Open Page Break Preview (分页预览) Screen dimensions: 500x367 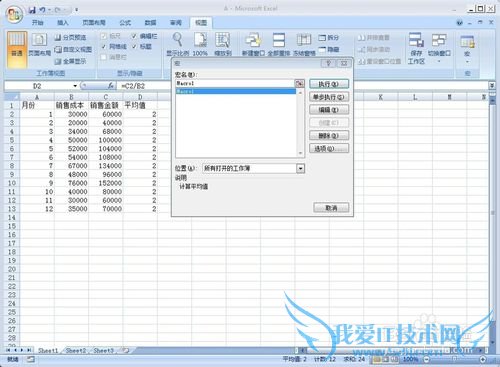click(70, 37)
